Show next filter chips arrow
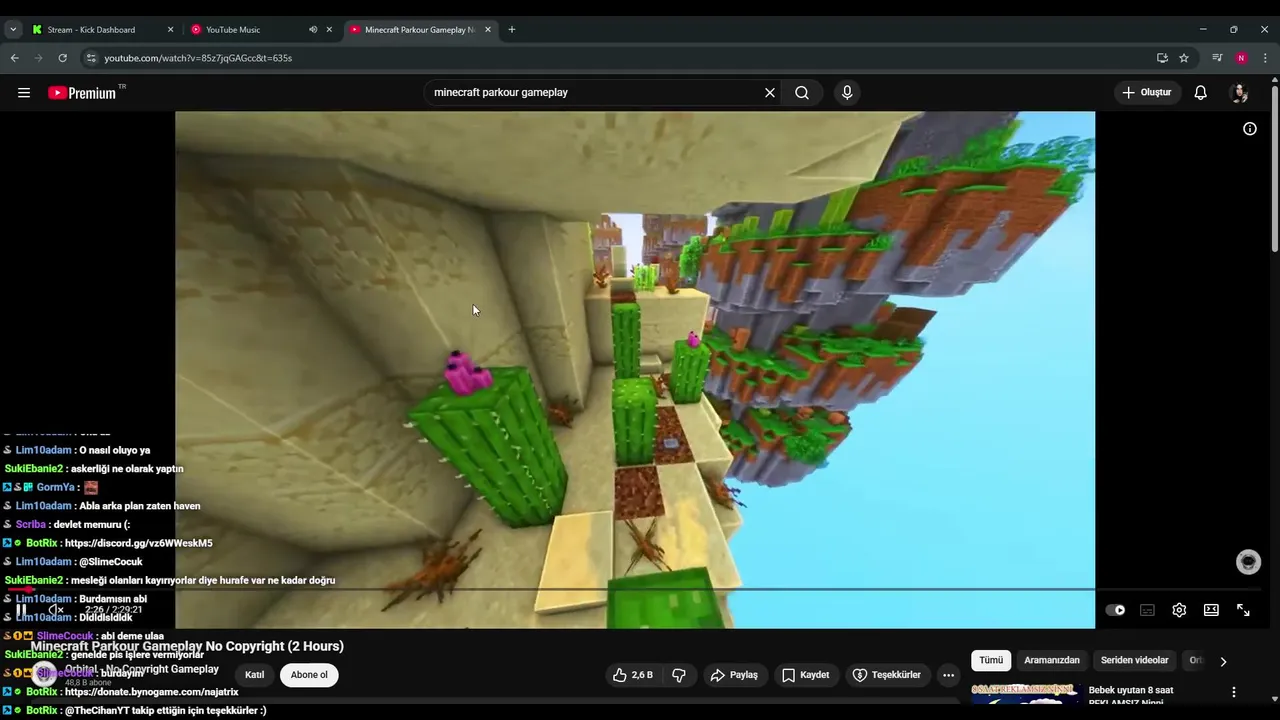The height and width of the screenshot is (720, 1280). pyautogui.click(x=1223, y=661)
